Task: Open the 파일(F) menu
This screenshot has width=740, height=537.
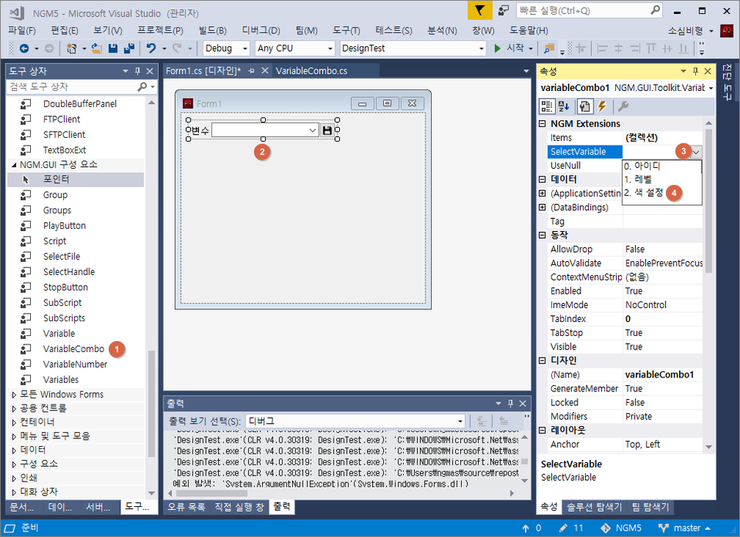Action: [x=22, y=31]
